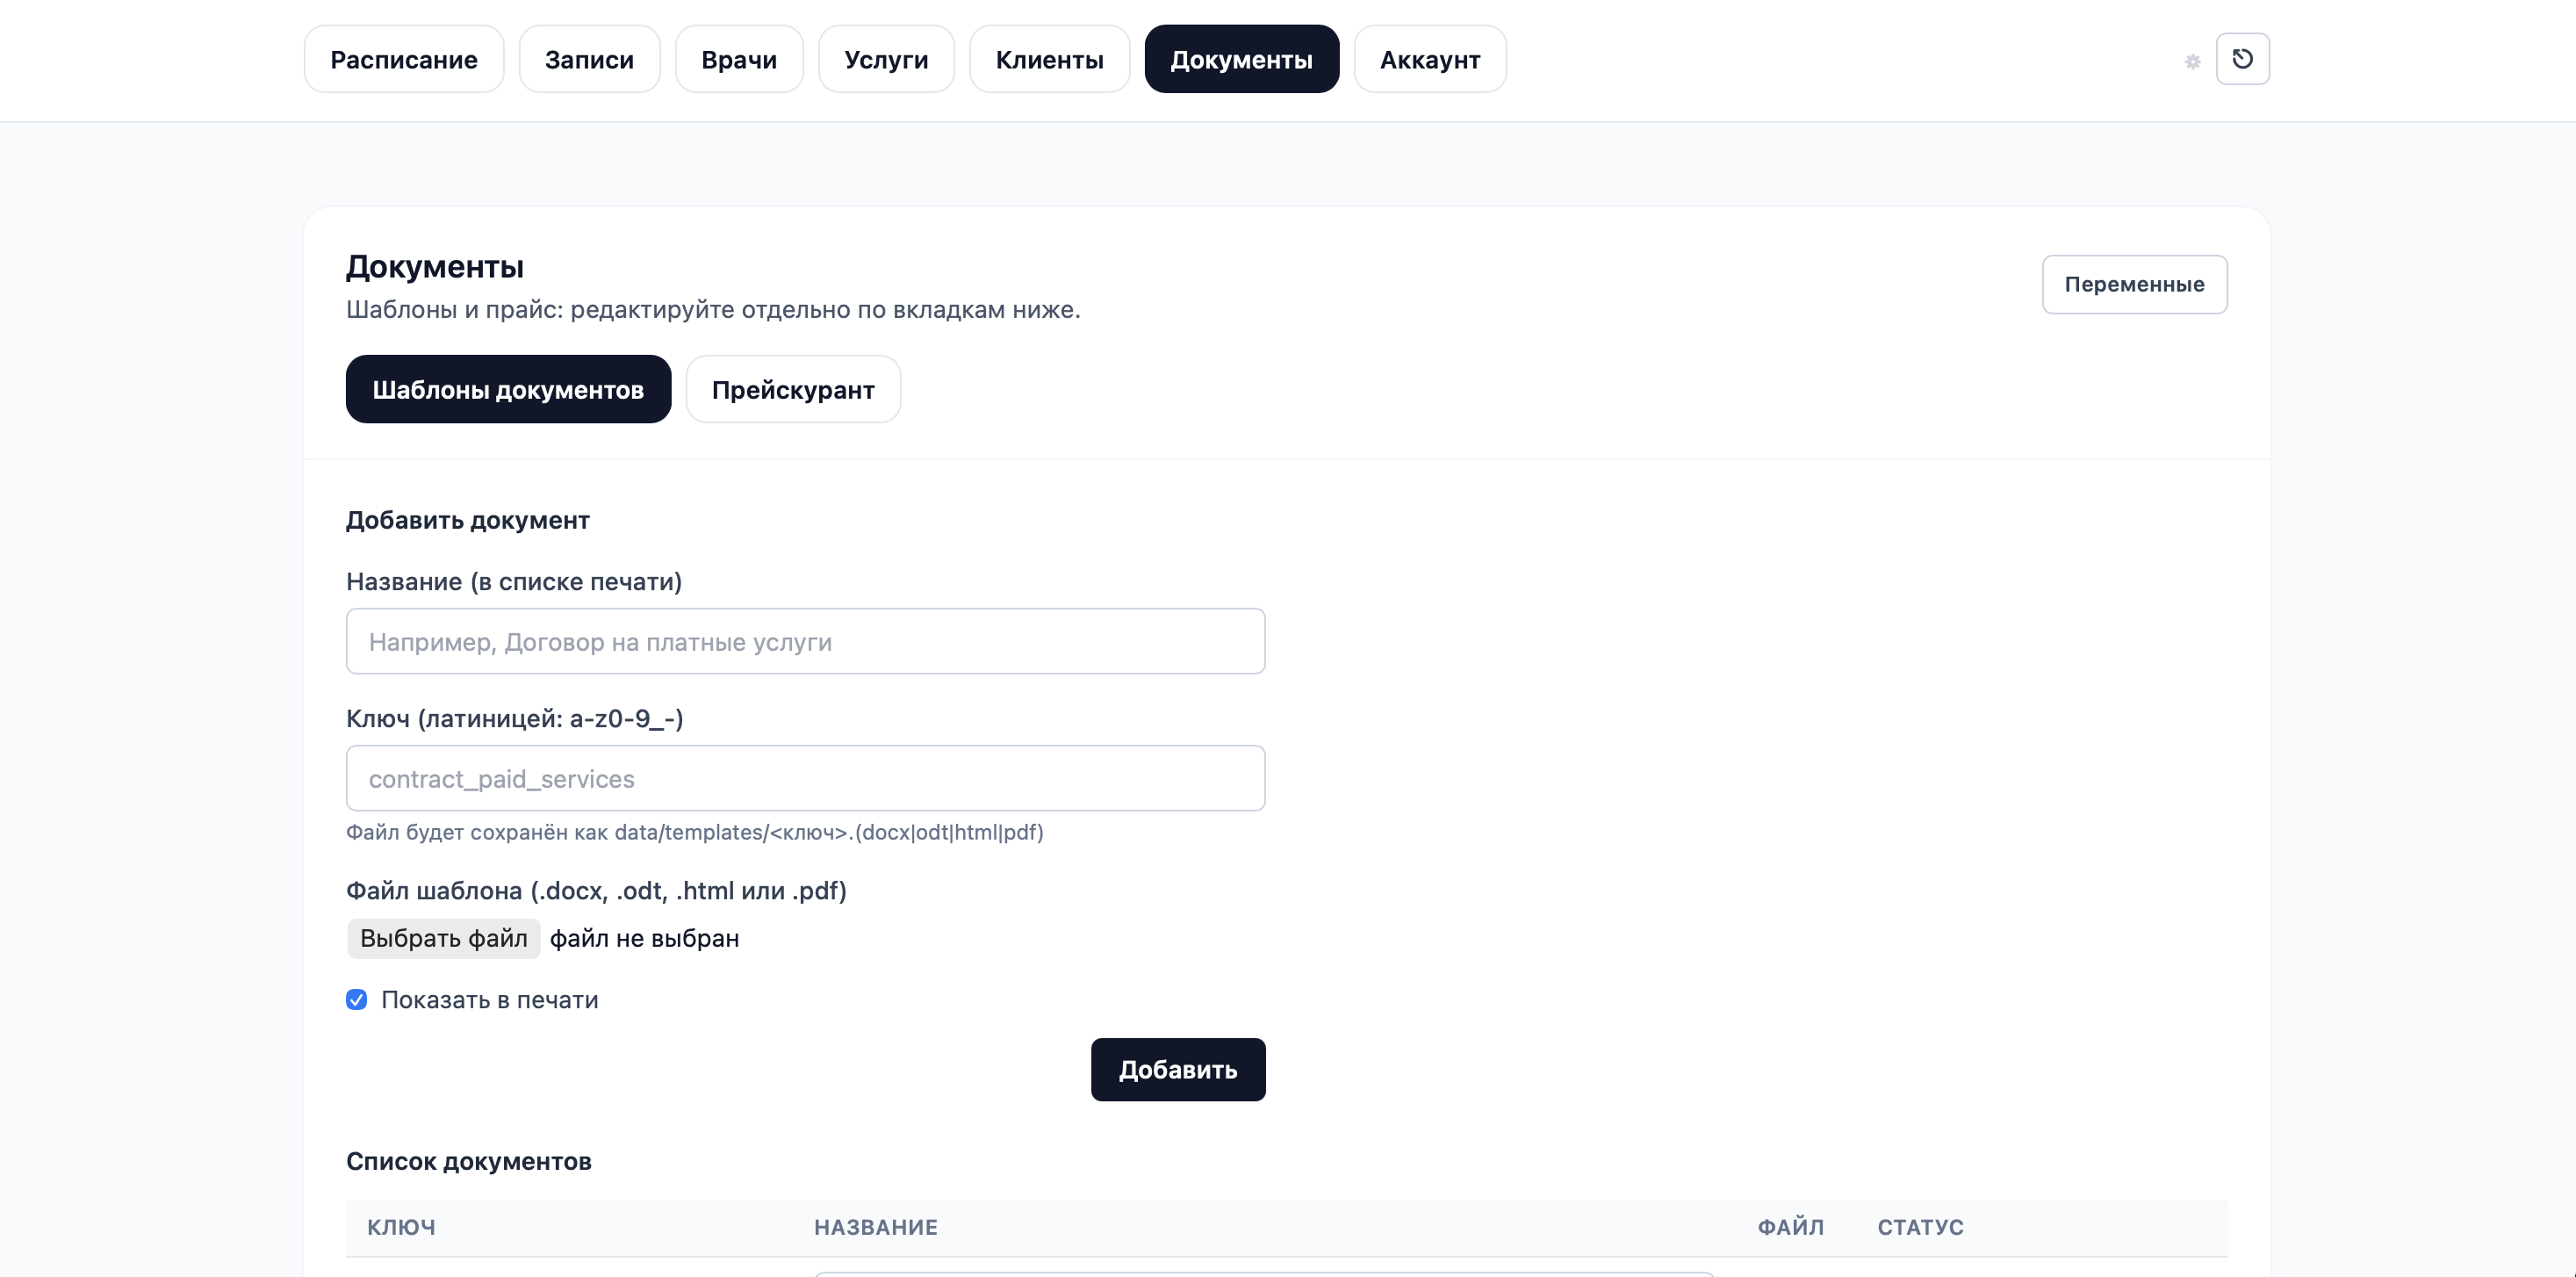Click the "КЛЮЧ" column header
This screenshot has width=2576, height=1277.
[402, 1227]
